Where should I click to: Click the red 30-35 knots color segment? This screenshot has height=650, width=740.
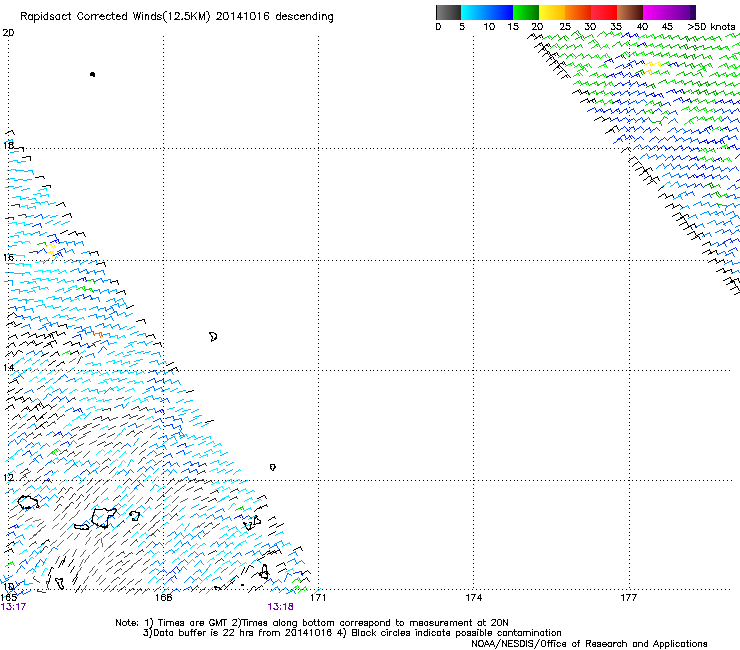tap(604, 12)
